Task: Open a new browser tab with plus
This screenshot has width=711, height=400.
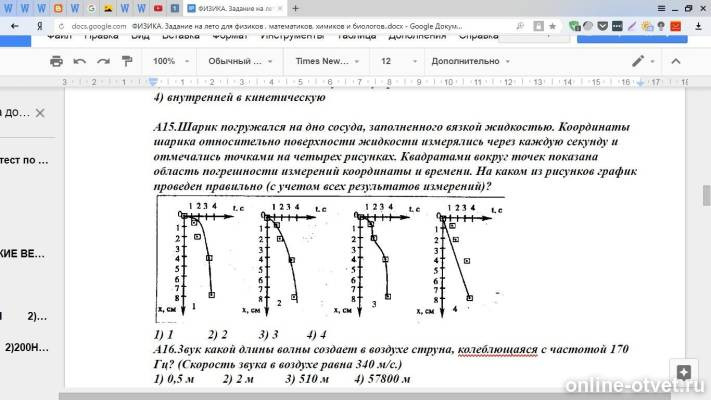Action: pos(295,8)
